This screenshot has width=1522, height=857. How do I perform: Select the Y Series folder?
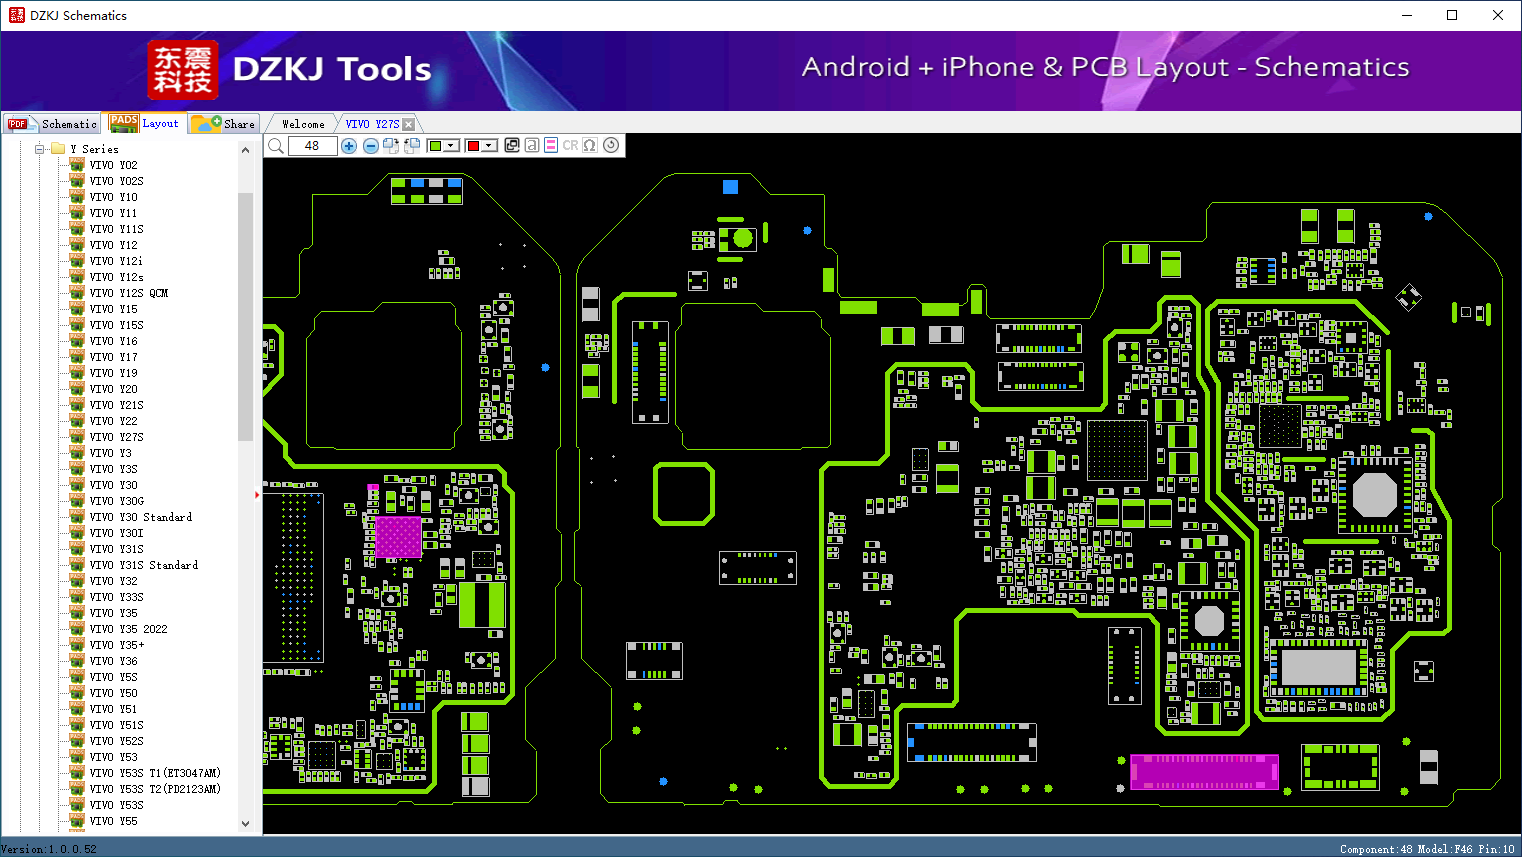(94, 149)
